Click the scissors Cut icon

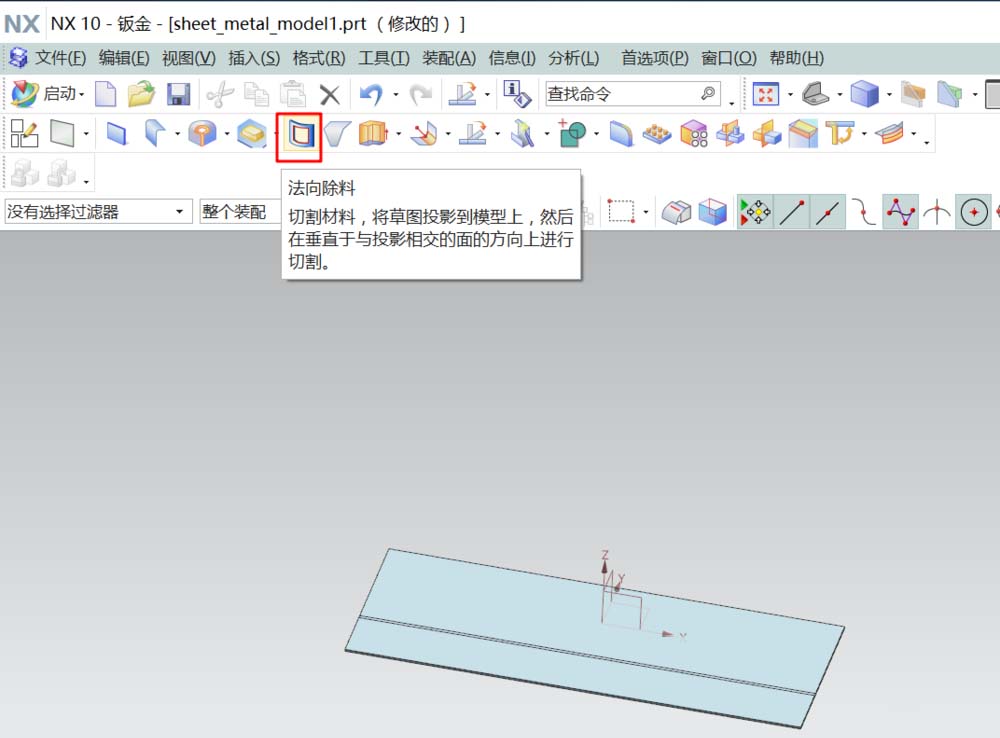221,94
